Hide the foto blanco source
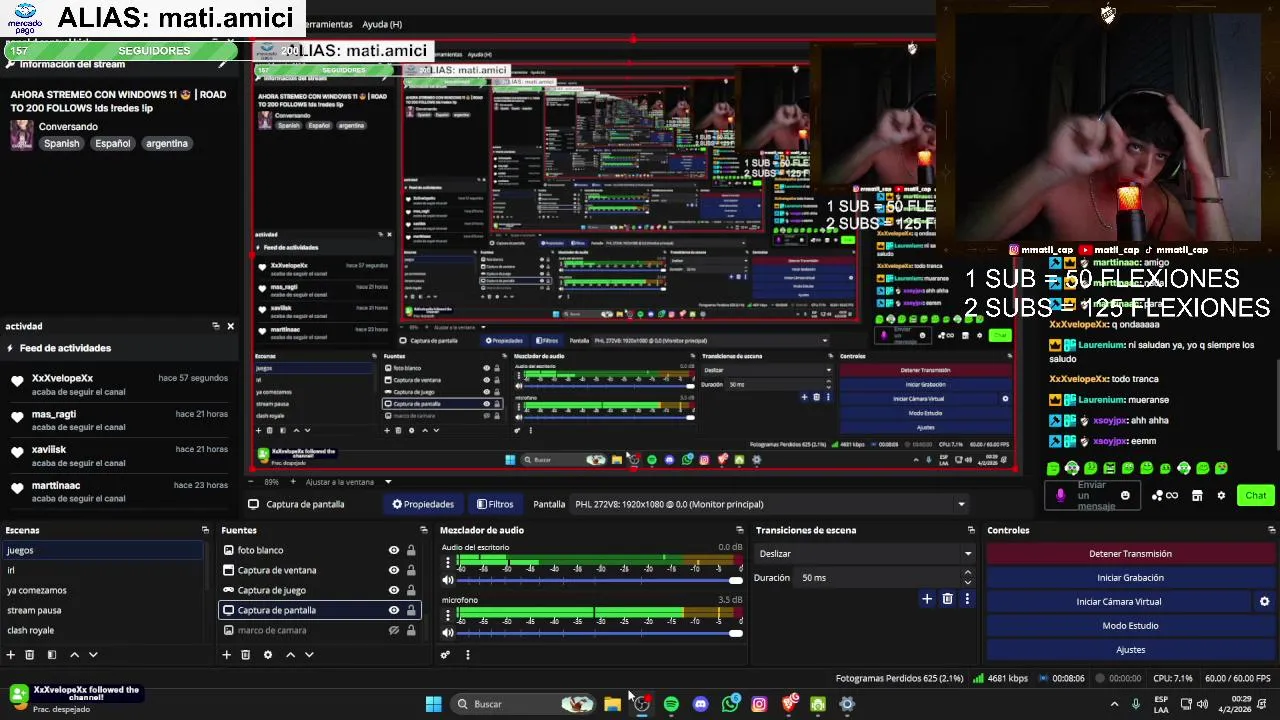Screen dimensions: 1280x720 [394, 550]
